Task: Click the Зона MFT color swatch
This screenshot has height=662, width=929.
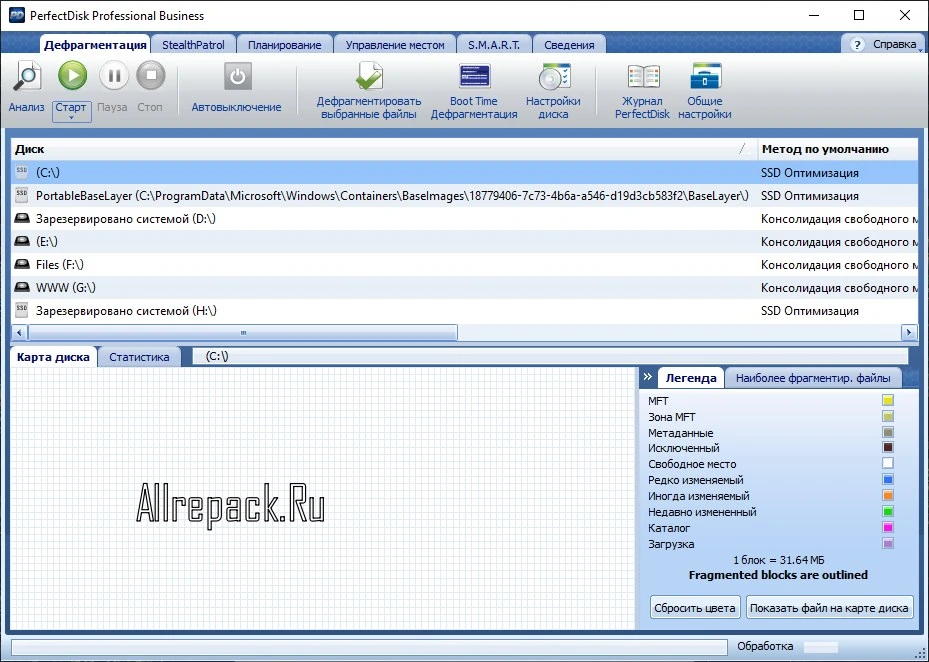Action: click(x=888, y=417)
